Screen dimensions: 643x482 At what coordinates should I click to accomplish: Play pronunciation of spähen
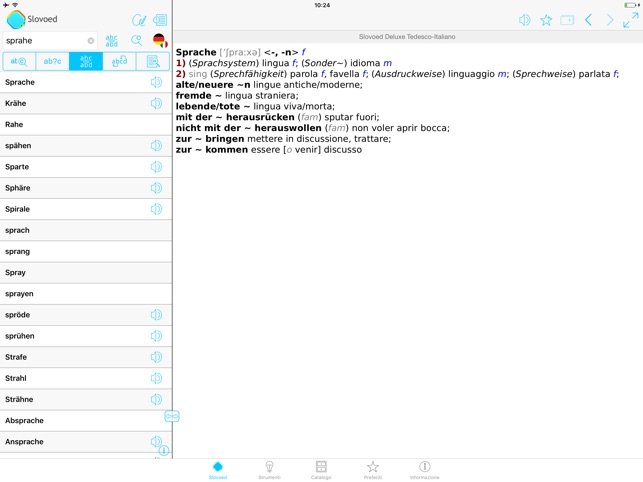click(x=156, y=146)
